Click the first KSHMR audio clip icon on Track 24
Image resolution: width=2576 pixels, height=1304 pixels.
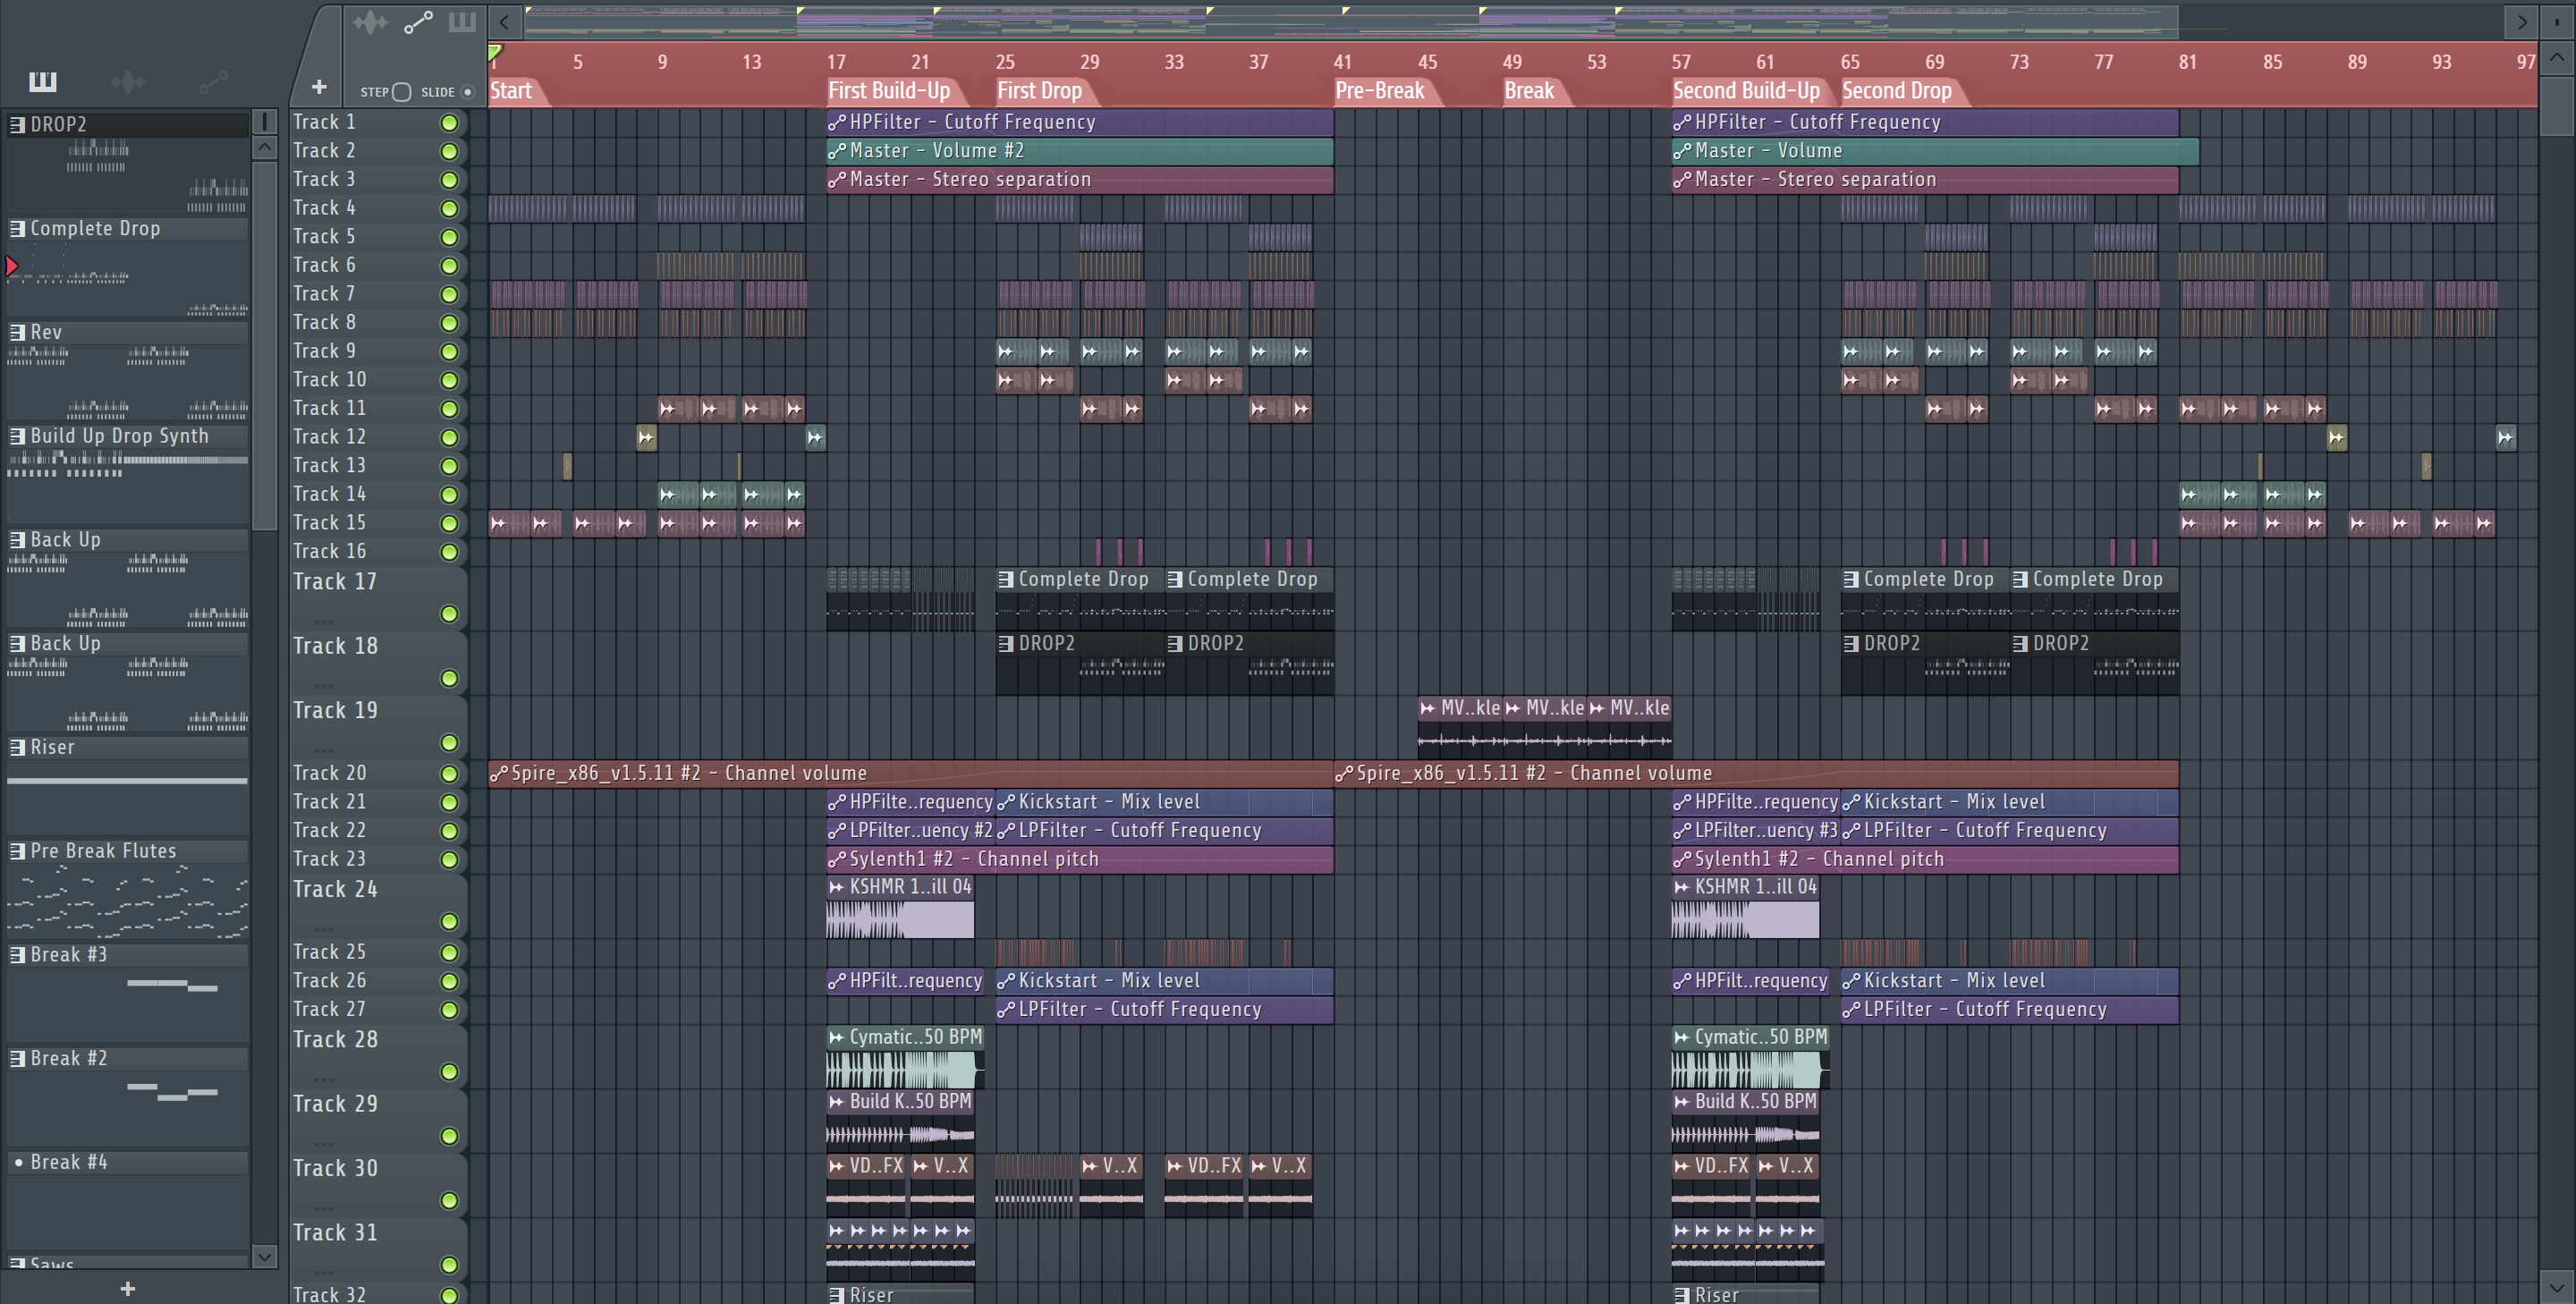(x=836, y=887)
